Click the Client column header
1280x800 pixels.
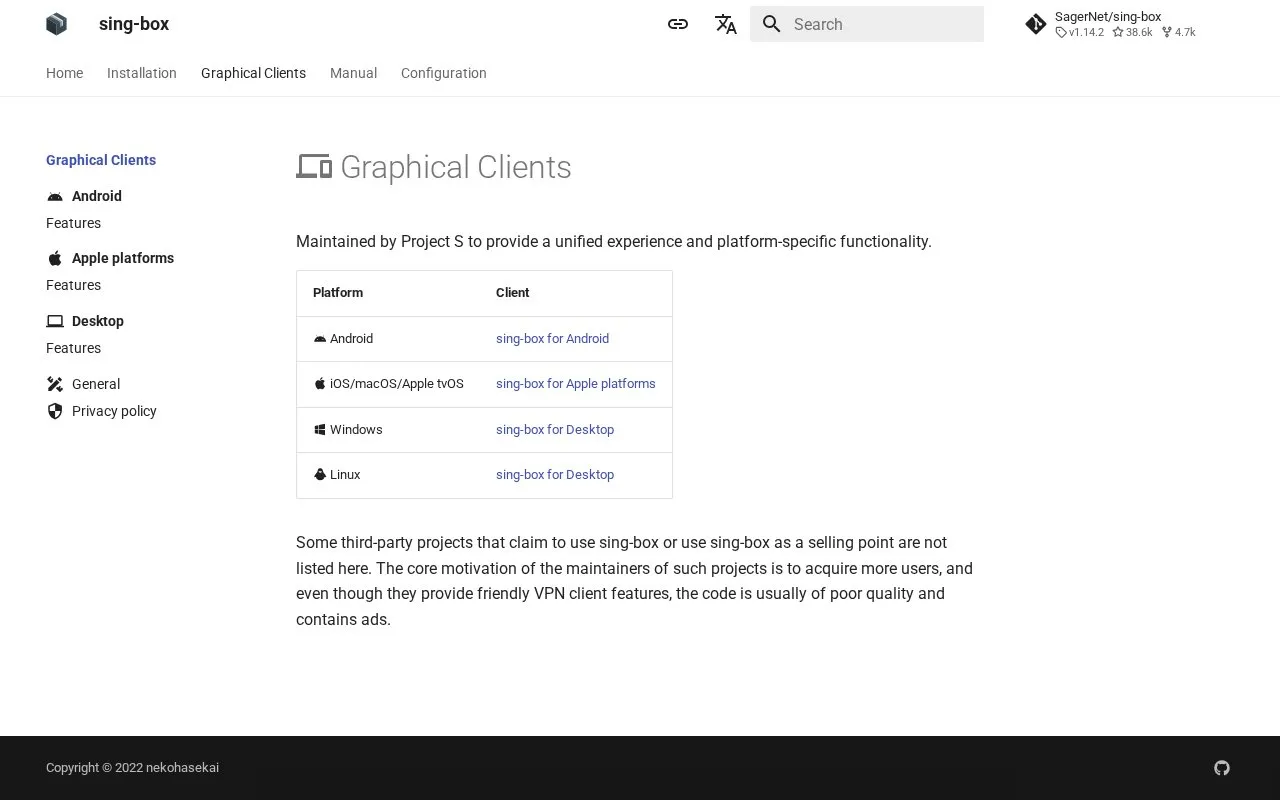pyautogui.click(x=513, y=293)
